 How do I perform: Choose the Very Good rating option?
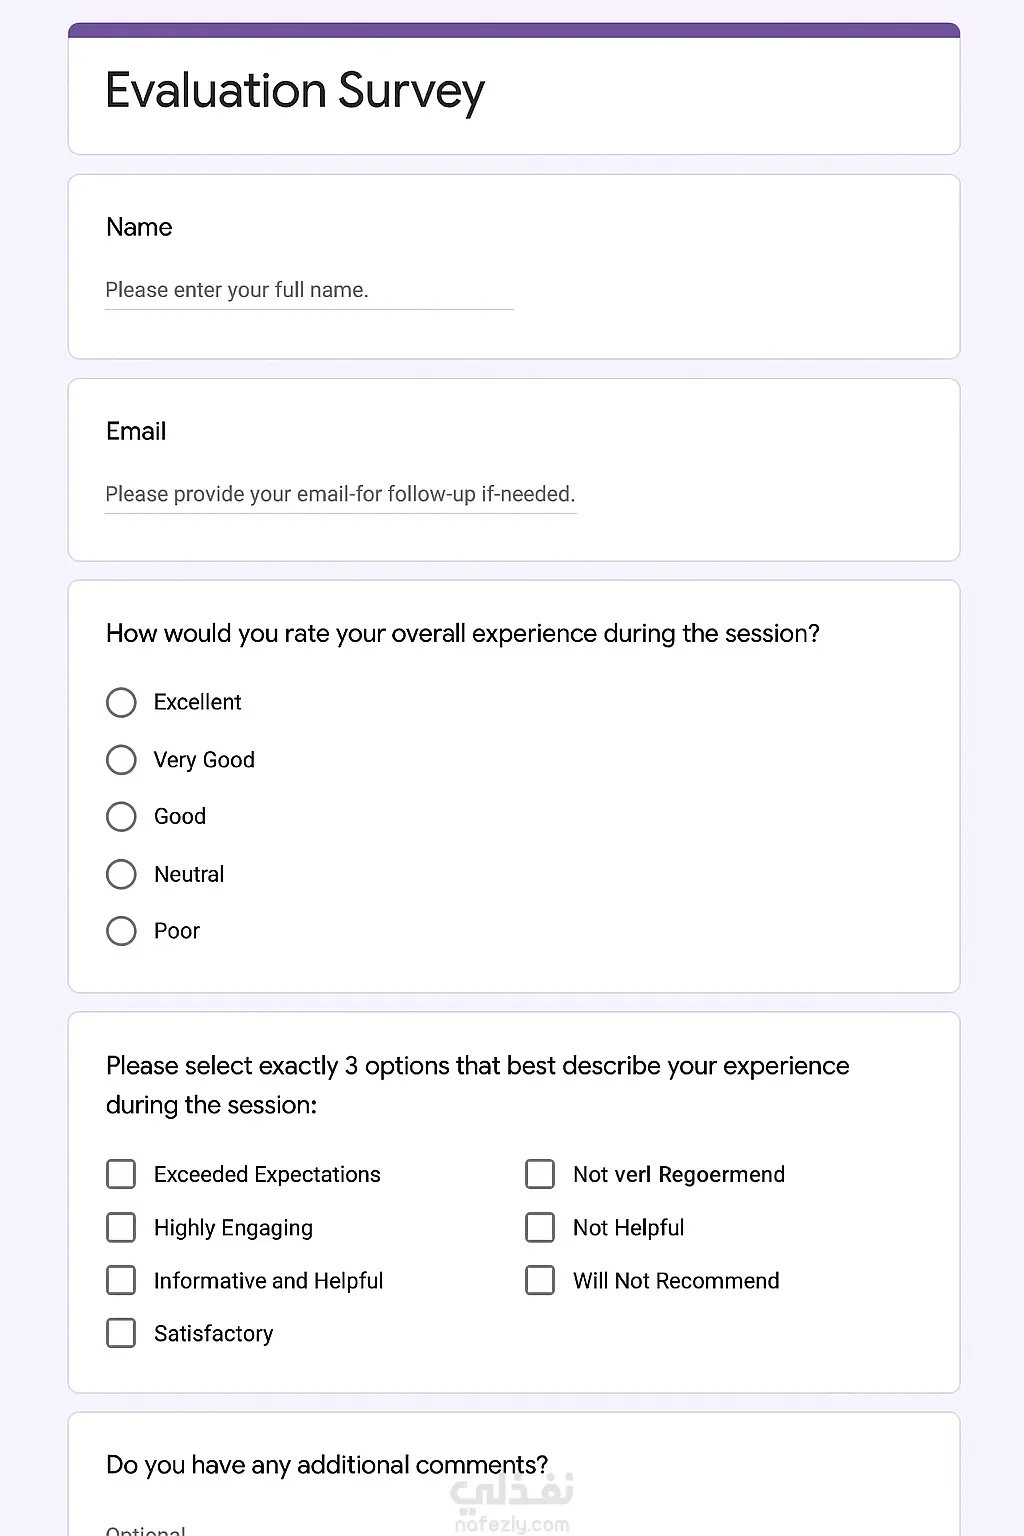pos(121,760)
